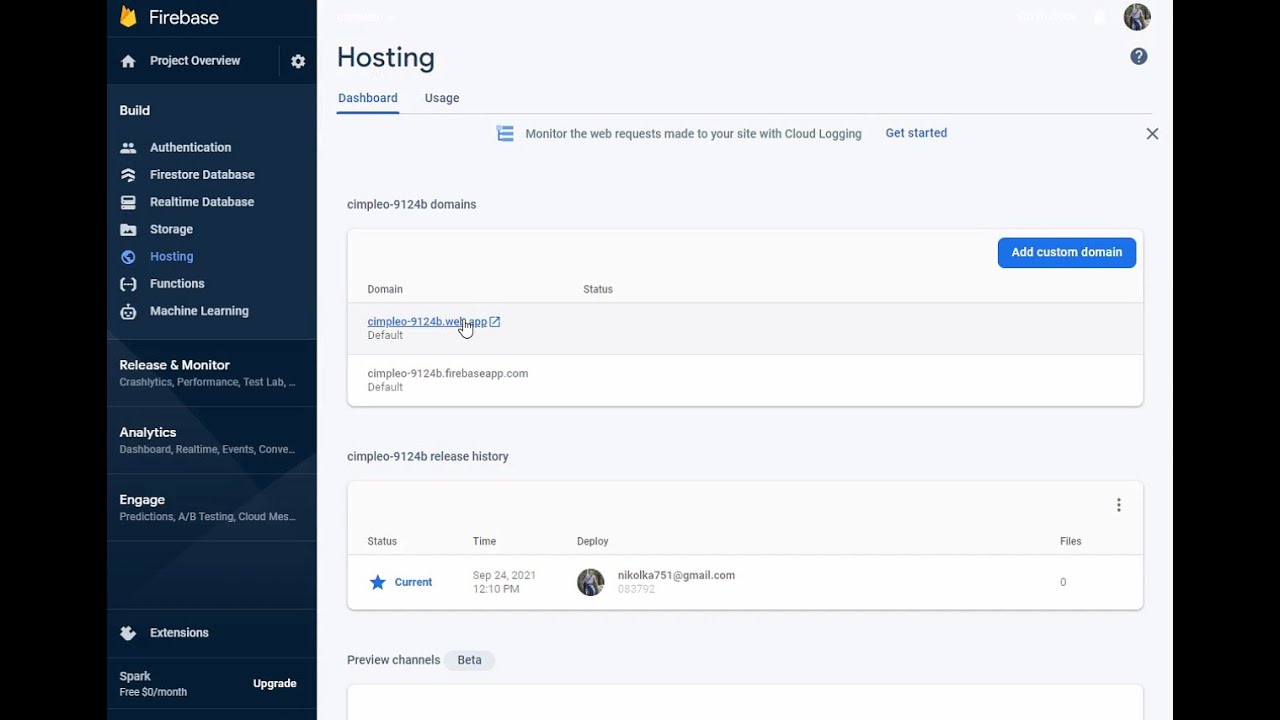
Task: Click the Realtime Database icon
Action: [128, 202]
